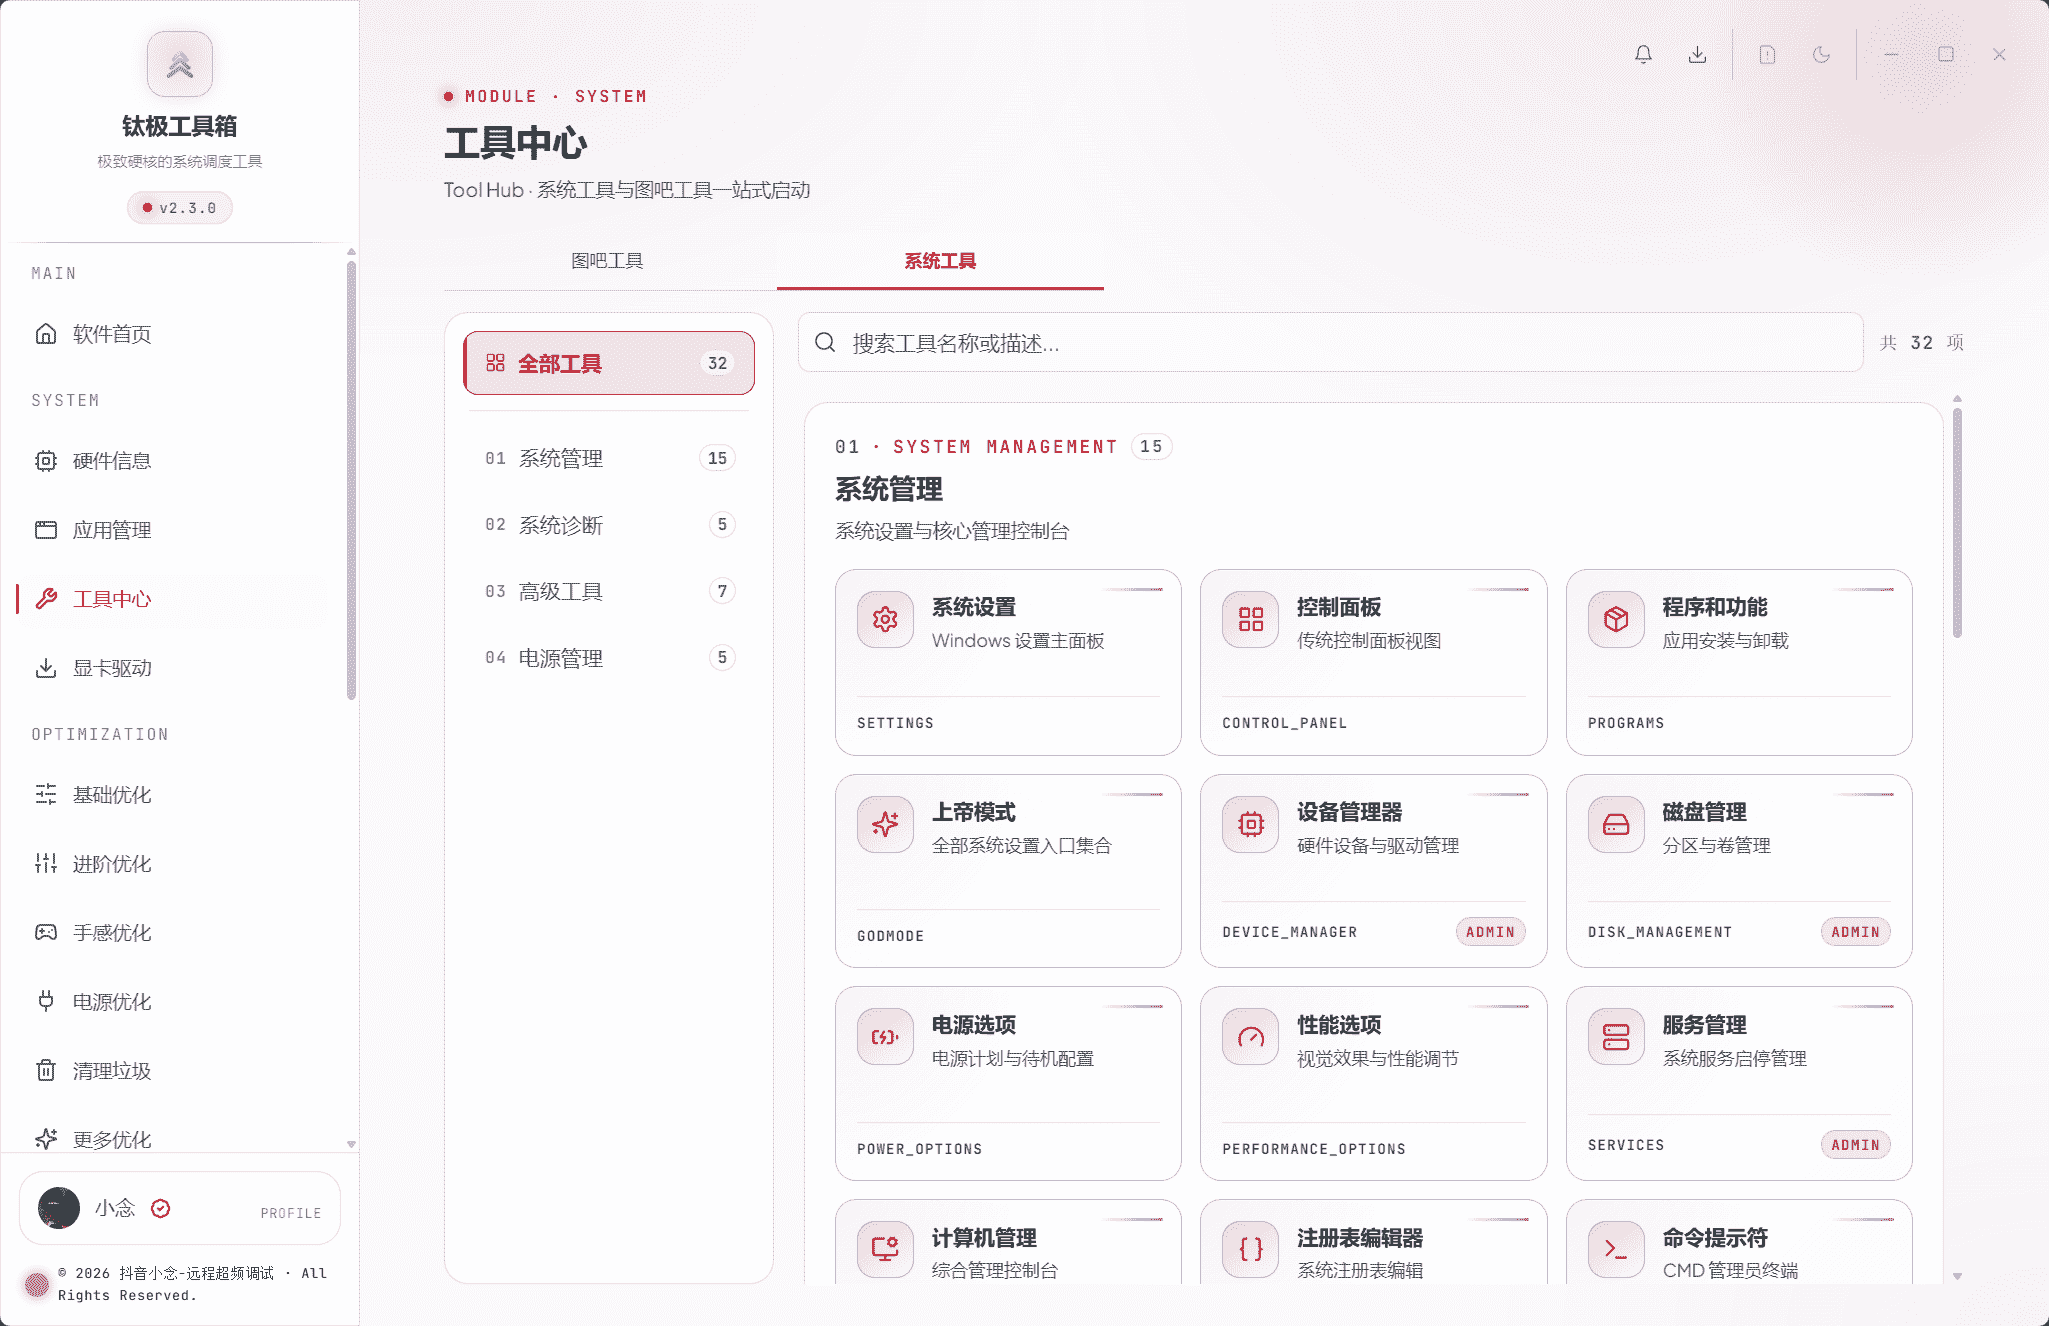Click the tool search input field
Image resolution: width=2049 pixels, height=1326 pixels.
(x=1330, y=343)
